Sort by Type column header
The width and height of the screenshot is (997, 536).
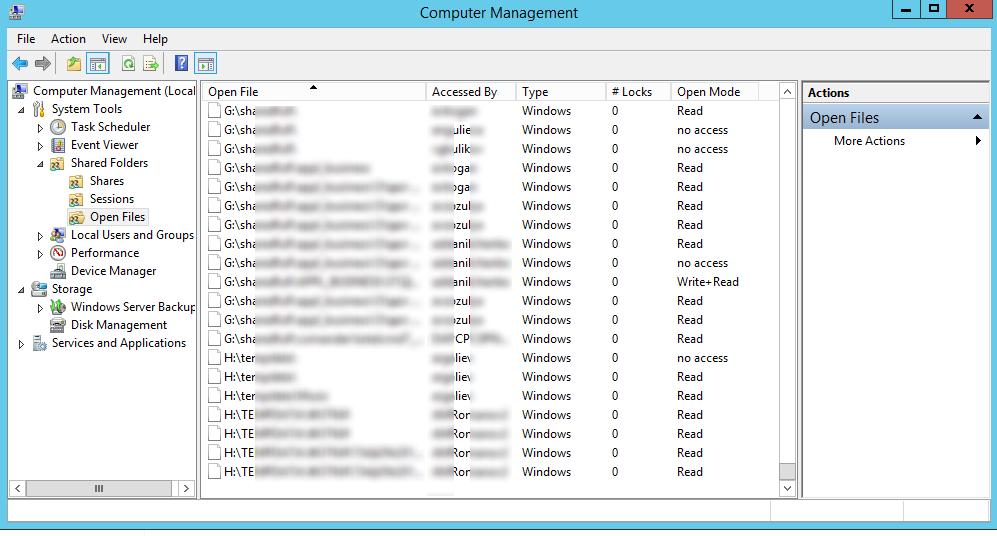point(561,92)
